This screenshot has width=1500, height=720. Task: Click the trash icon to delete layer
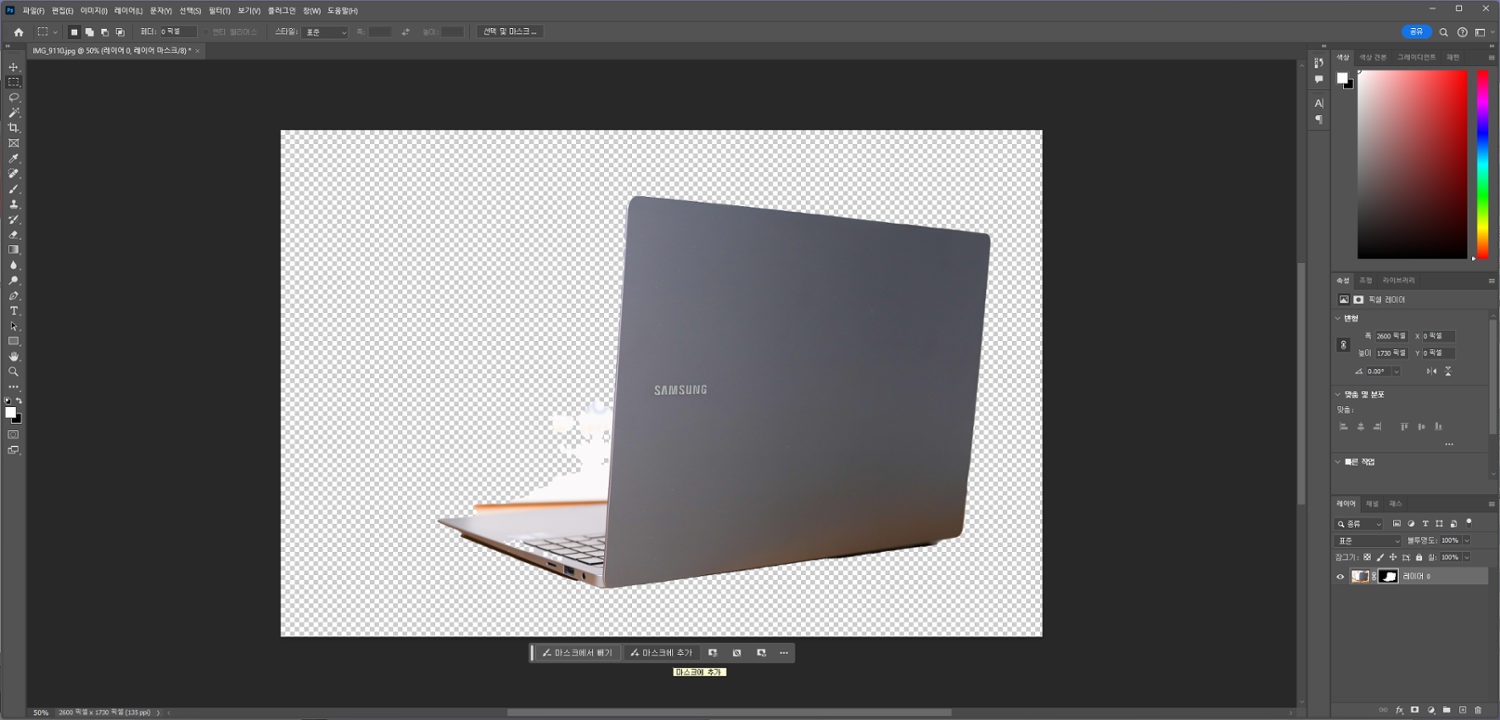tap(1478, 710)
